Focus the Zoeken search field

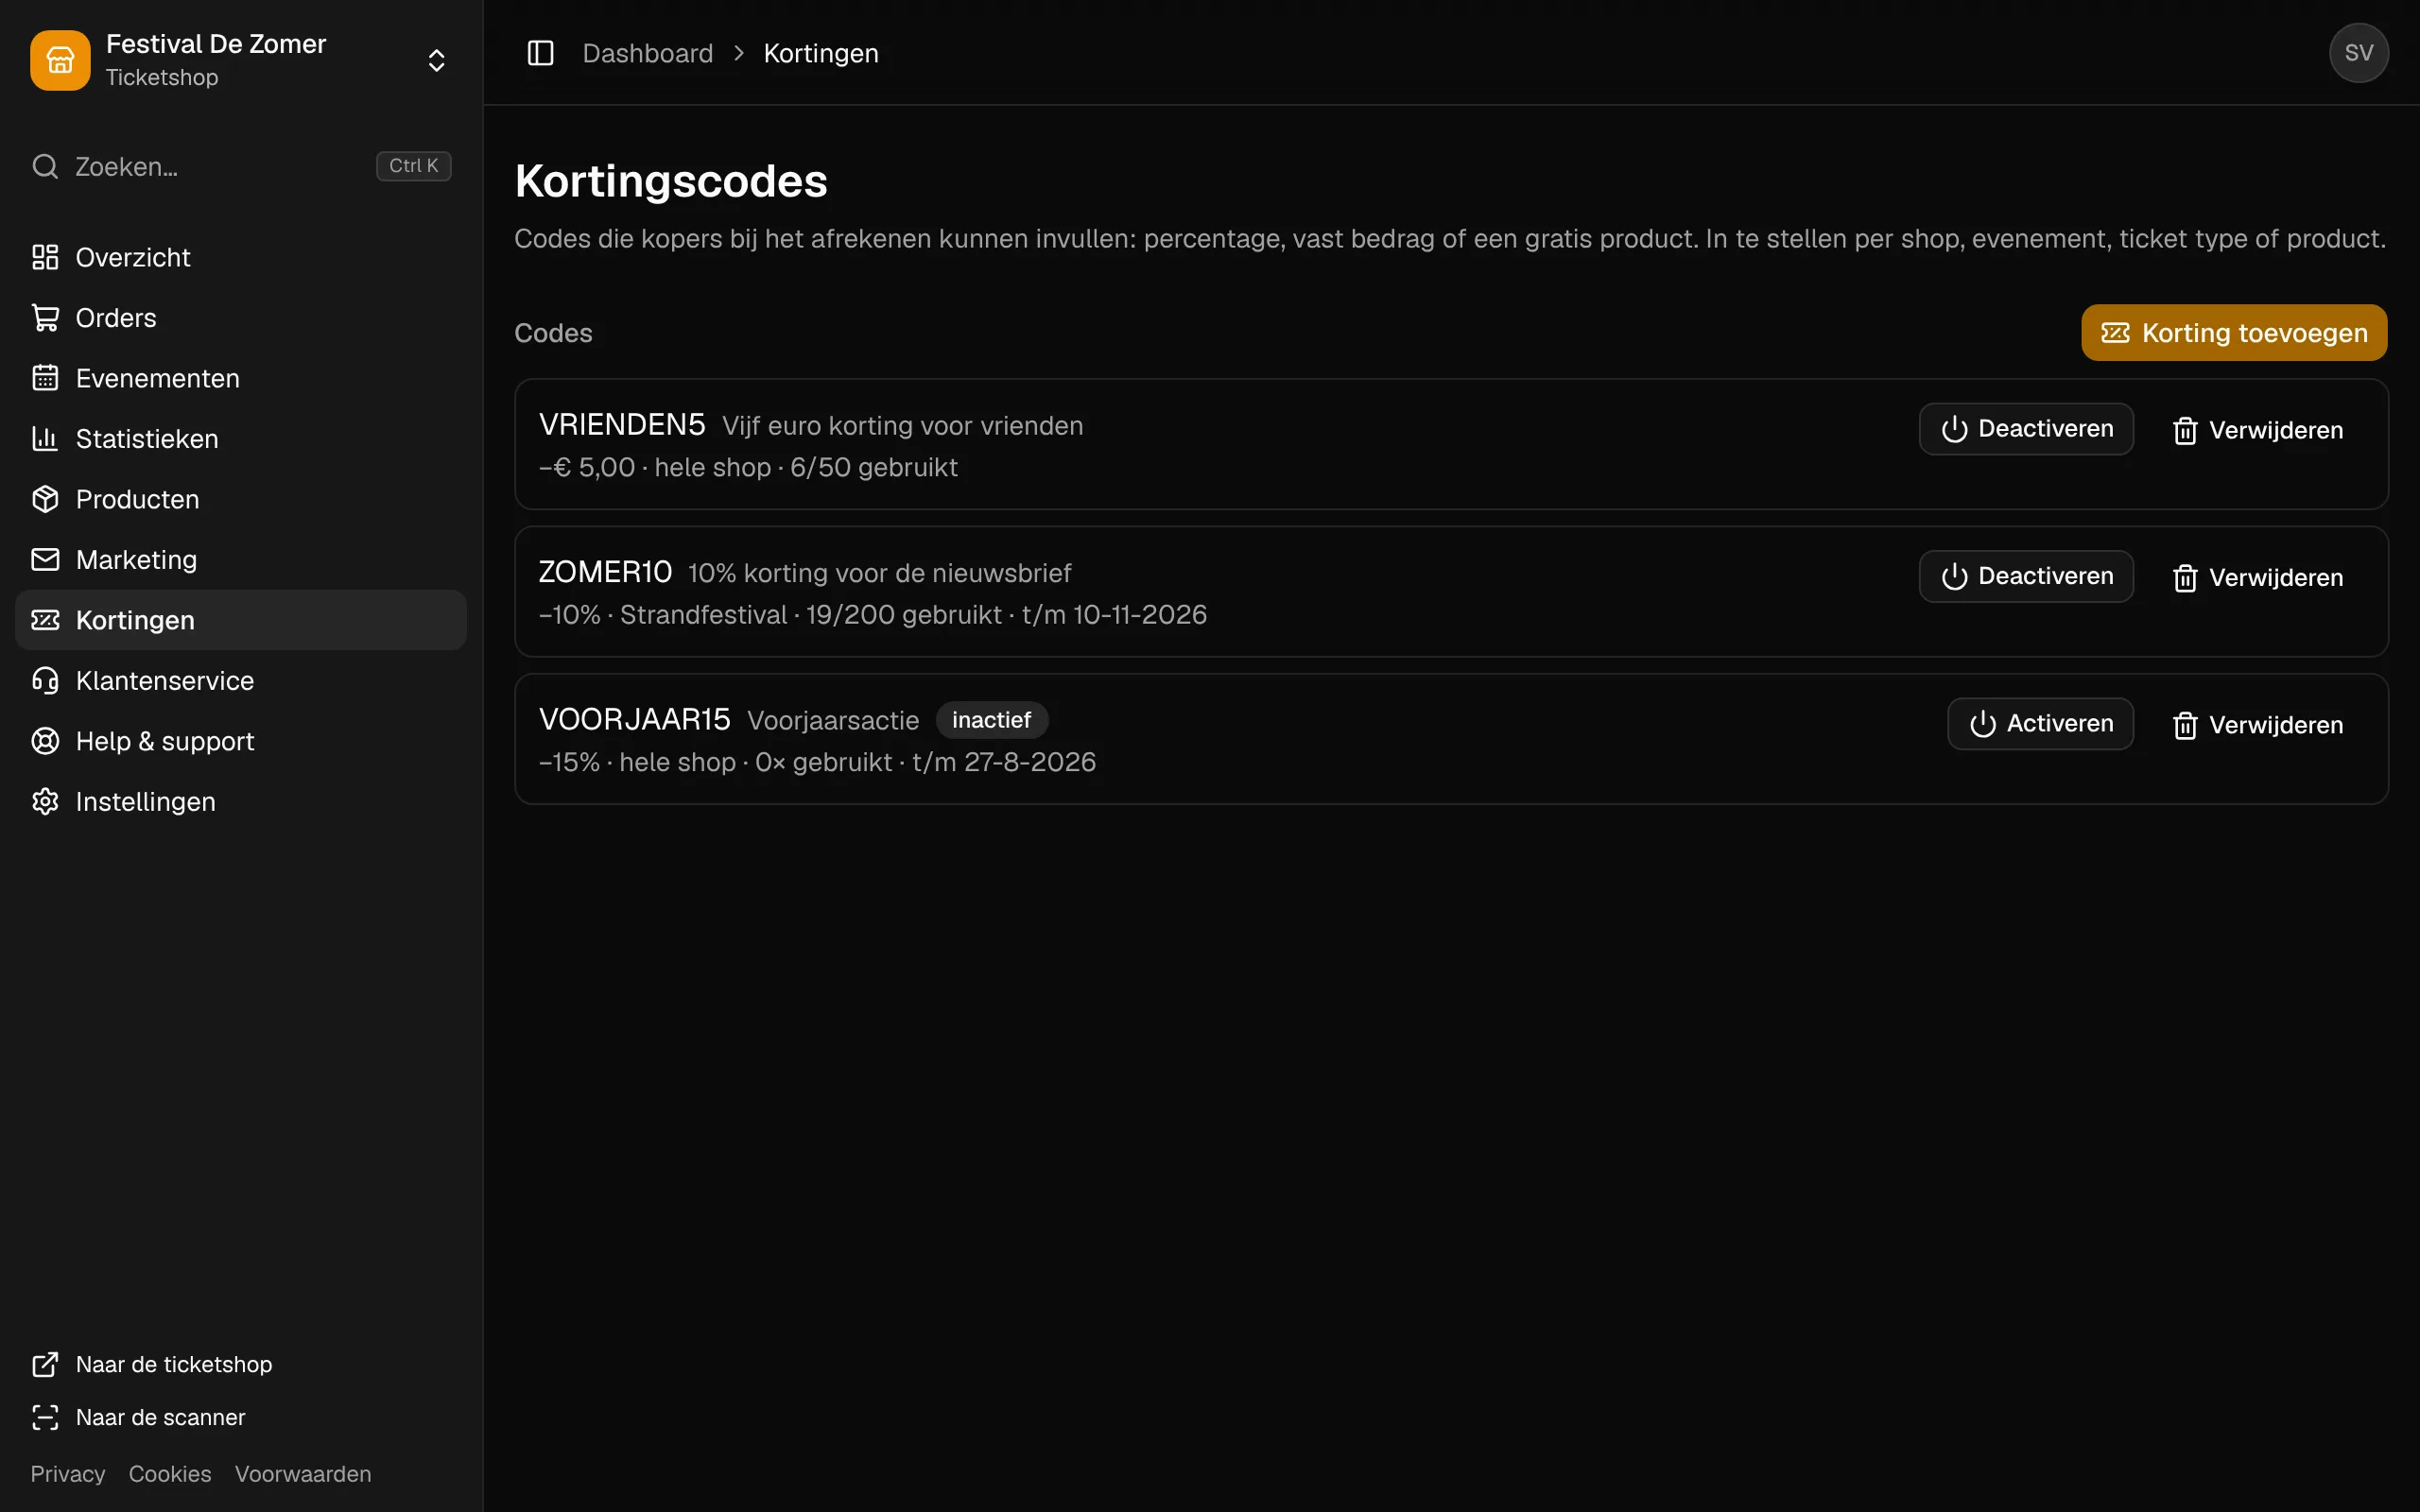click(241, 166)
